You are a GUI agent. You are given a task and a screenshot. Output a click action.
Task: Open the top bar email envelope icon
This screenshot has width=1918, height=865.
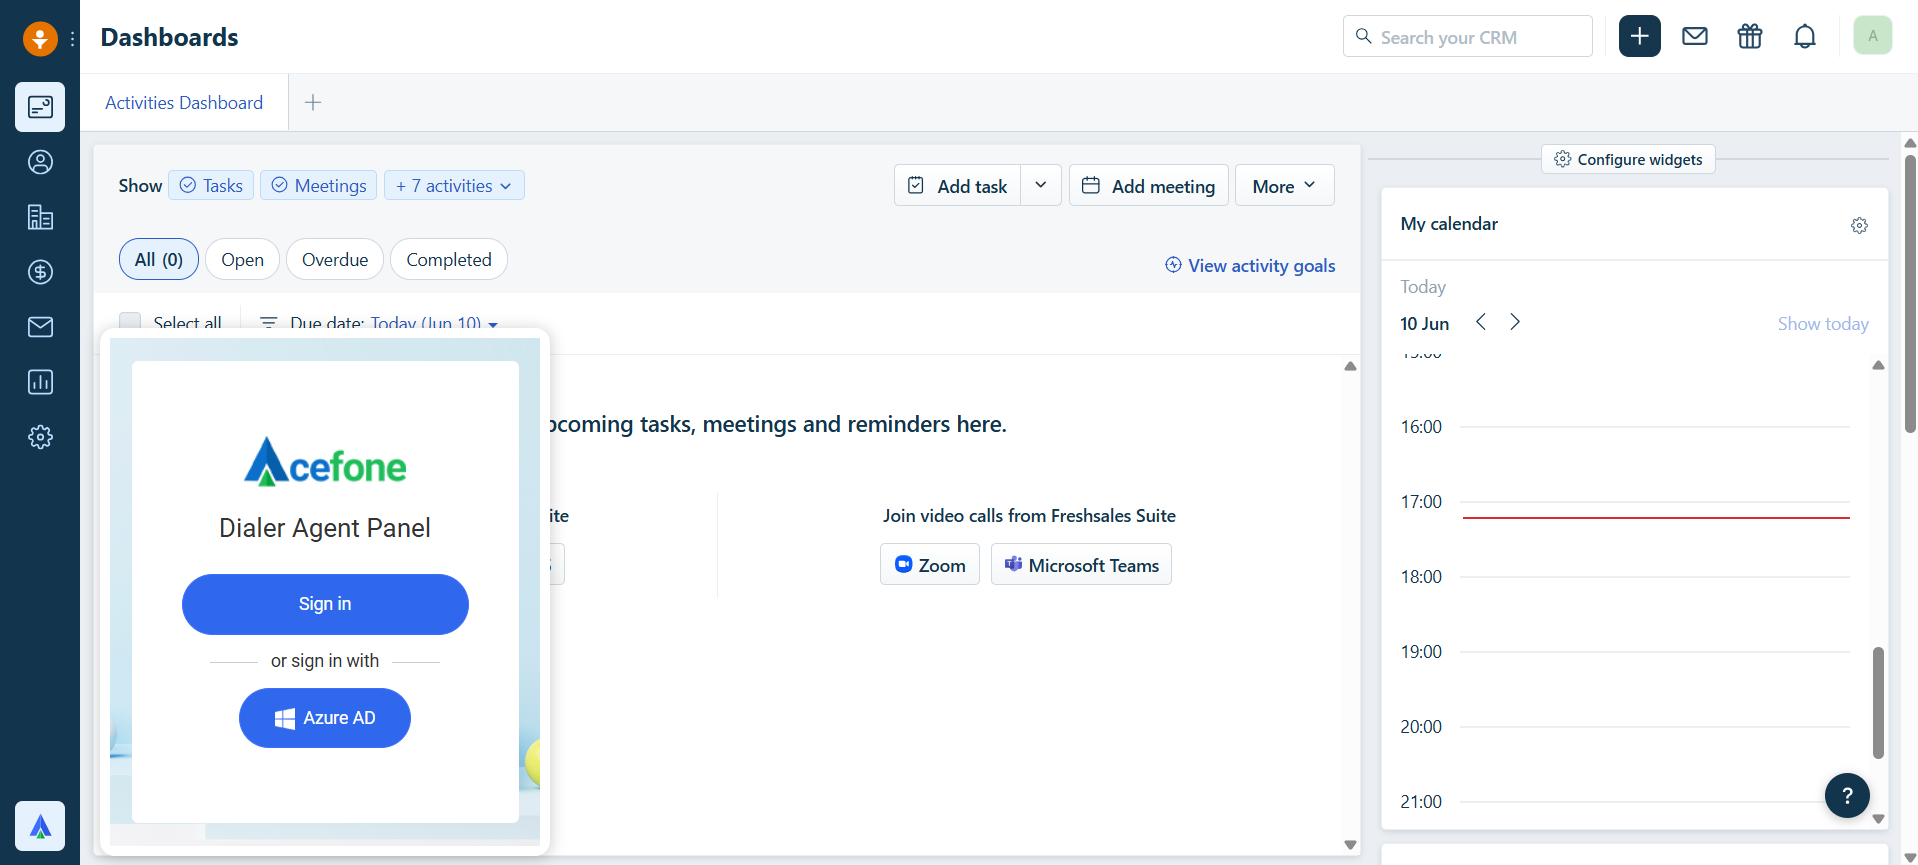(x=1695, y=37)
